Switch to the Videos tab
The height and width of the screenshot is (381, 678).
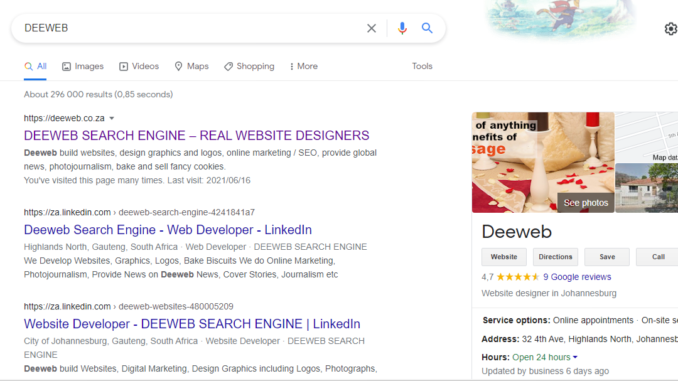tap(139, 66)
